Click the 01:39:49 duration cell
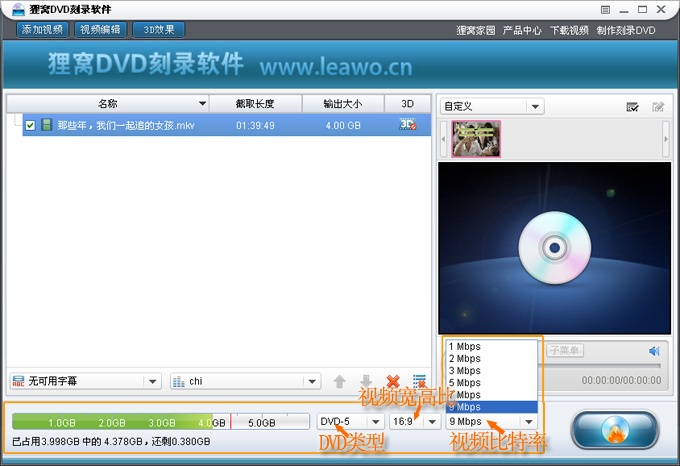This screenshot has height=466, width=680. pyautogui.click(x=255, y=125)
